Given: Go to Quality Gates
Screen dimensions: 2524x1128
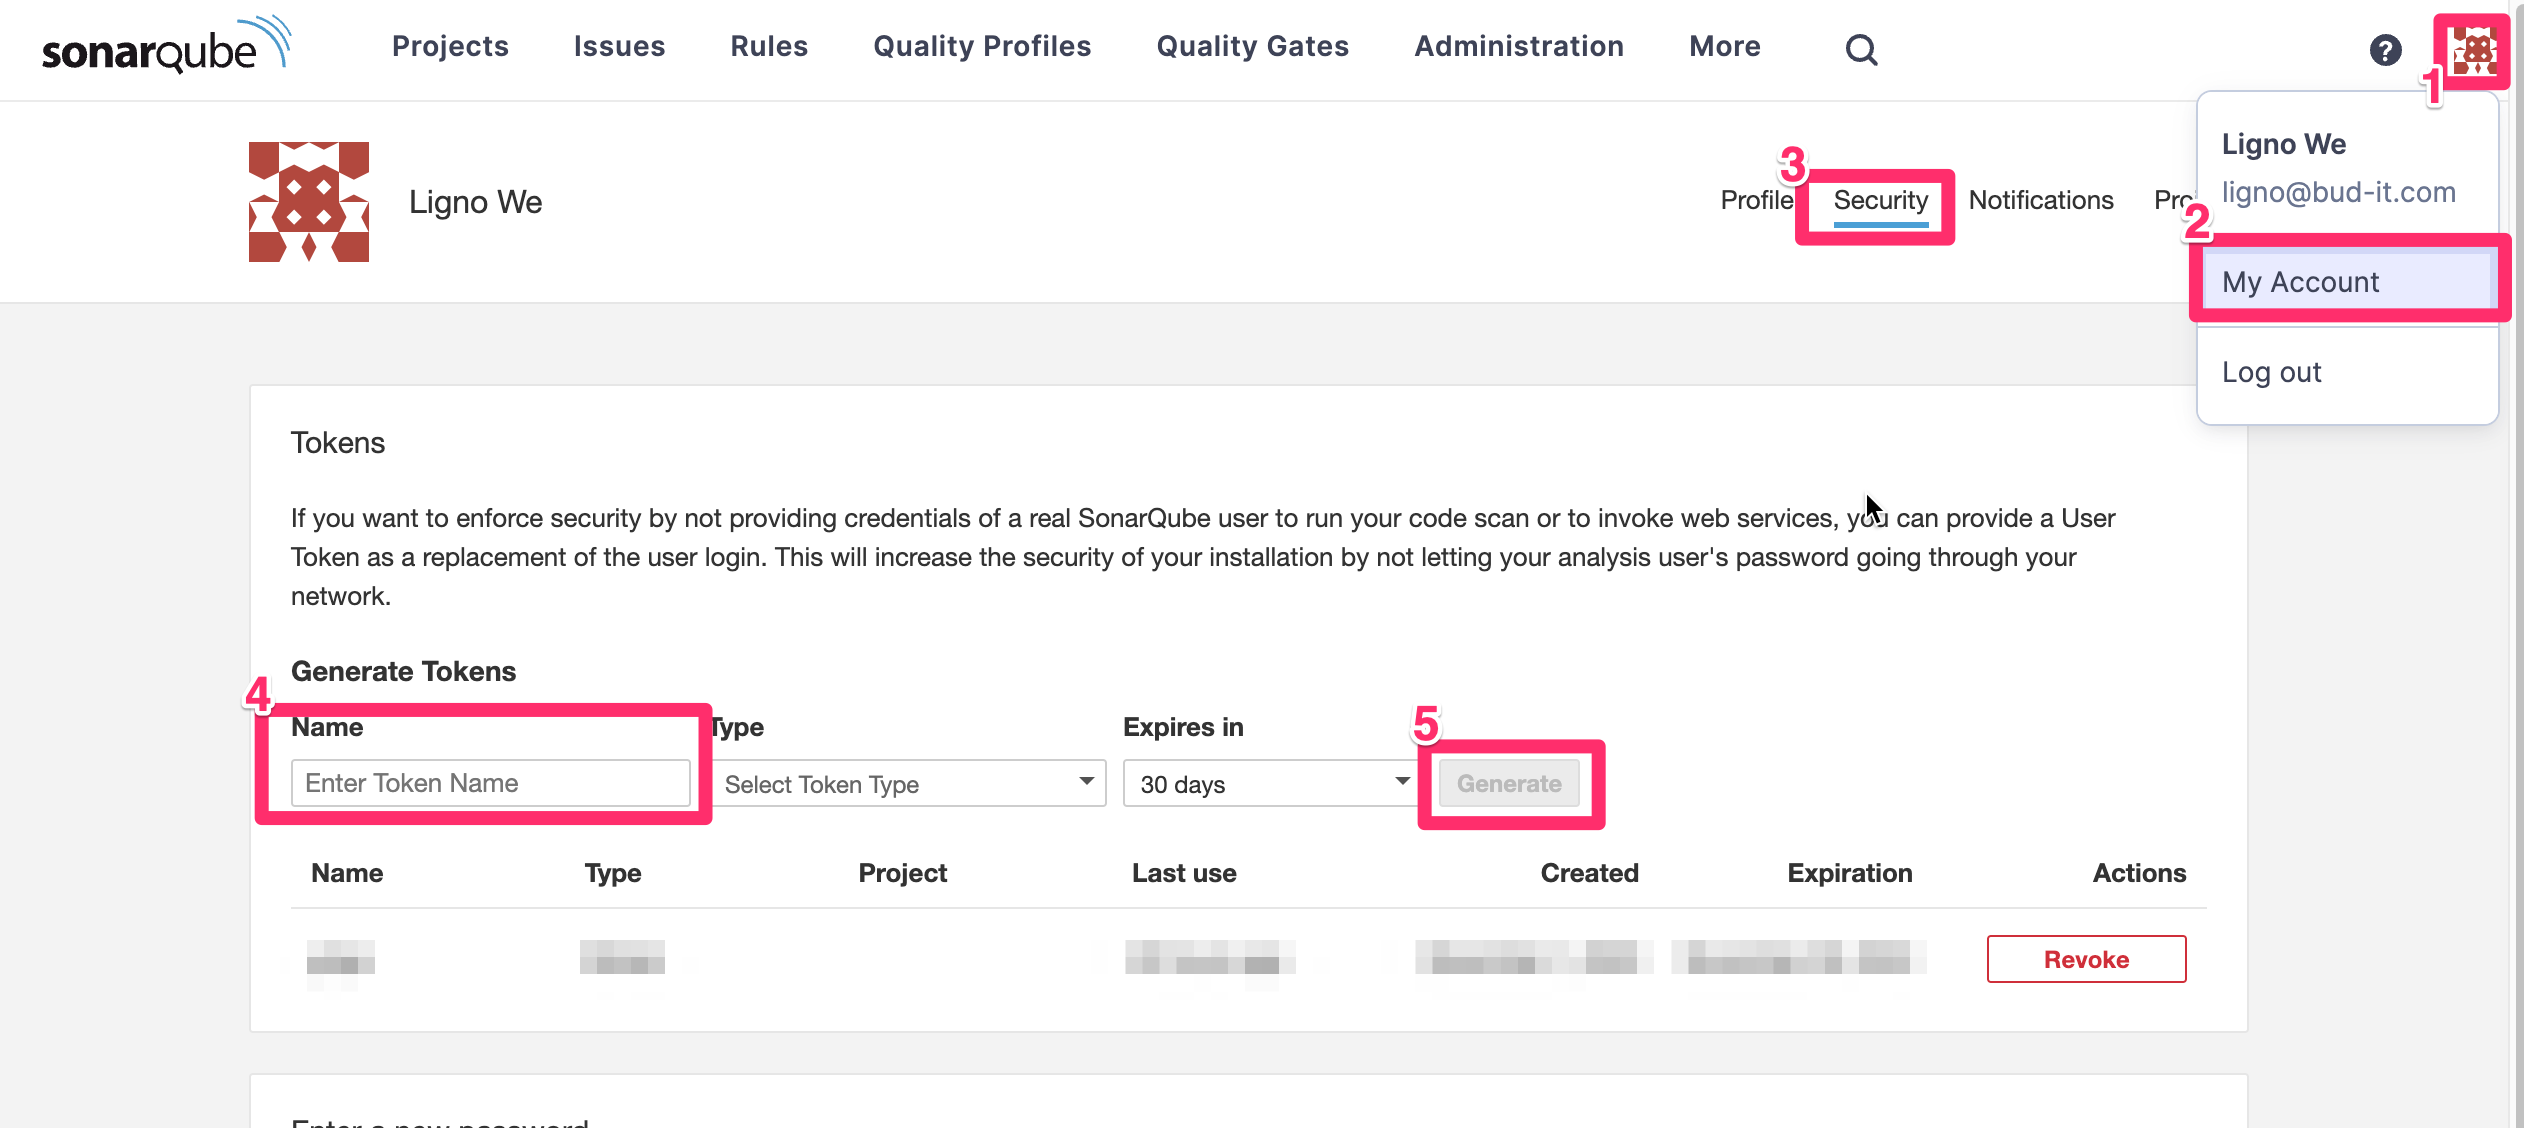Looking at the screenshot, I should 1252,46.
